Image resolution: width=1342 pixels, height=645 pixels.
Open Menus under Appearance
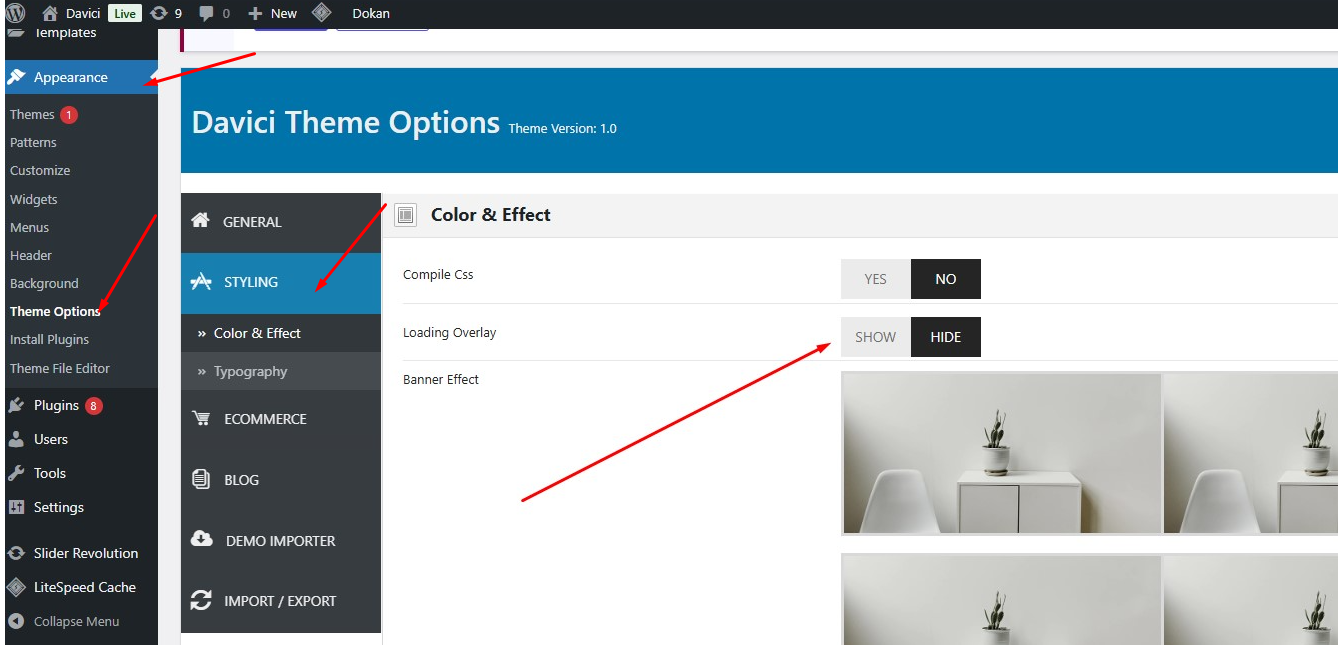pyautogui.click(x=30, y=227)
